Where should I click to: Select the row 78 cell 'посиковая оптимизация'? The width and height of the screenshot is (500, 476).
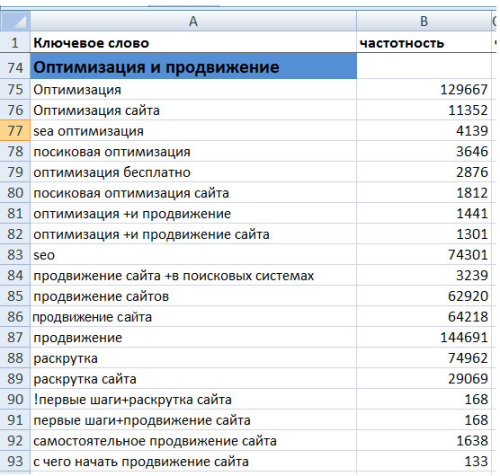coord(193,151)
